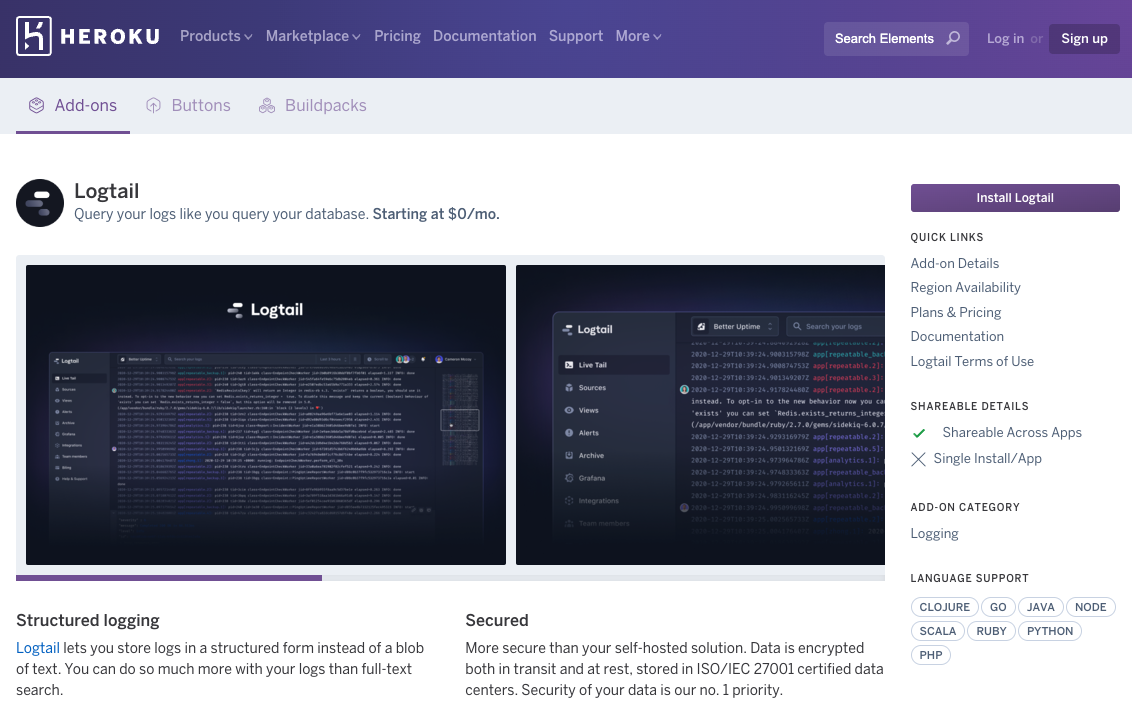The image size is (1132, 712).
Task: Open the Region Availability link
Action: coord(965,287)
